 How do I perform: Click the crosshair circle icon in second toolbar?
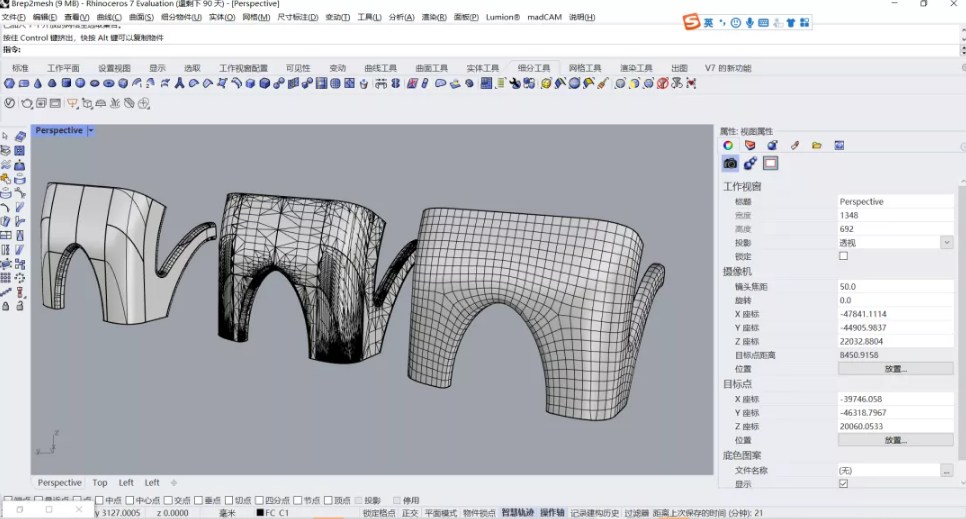[144, 103]
